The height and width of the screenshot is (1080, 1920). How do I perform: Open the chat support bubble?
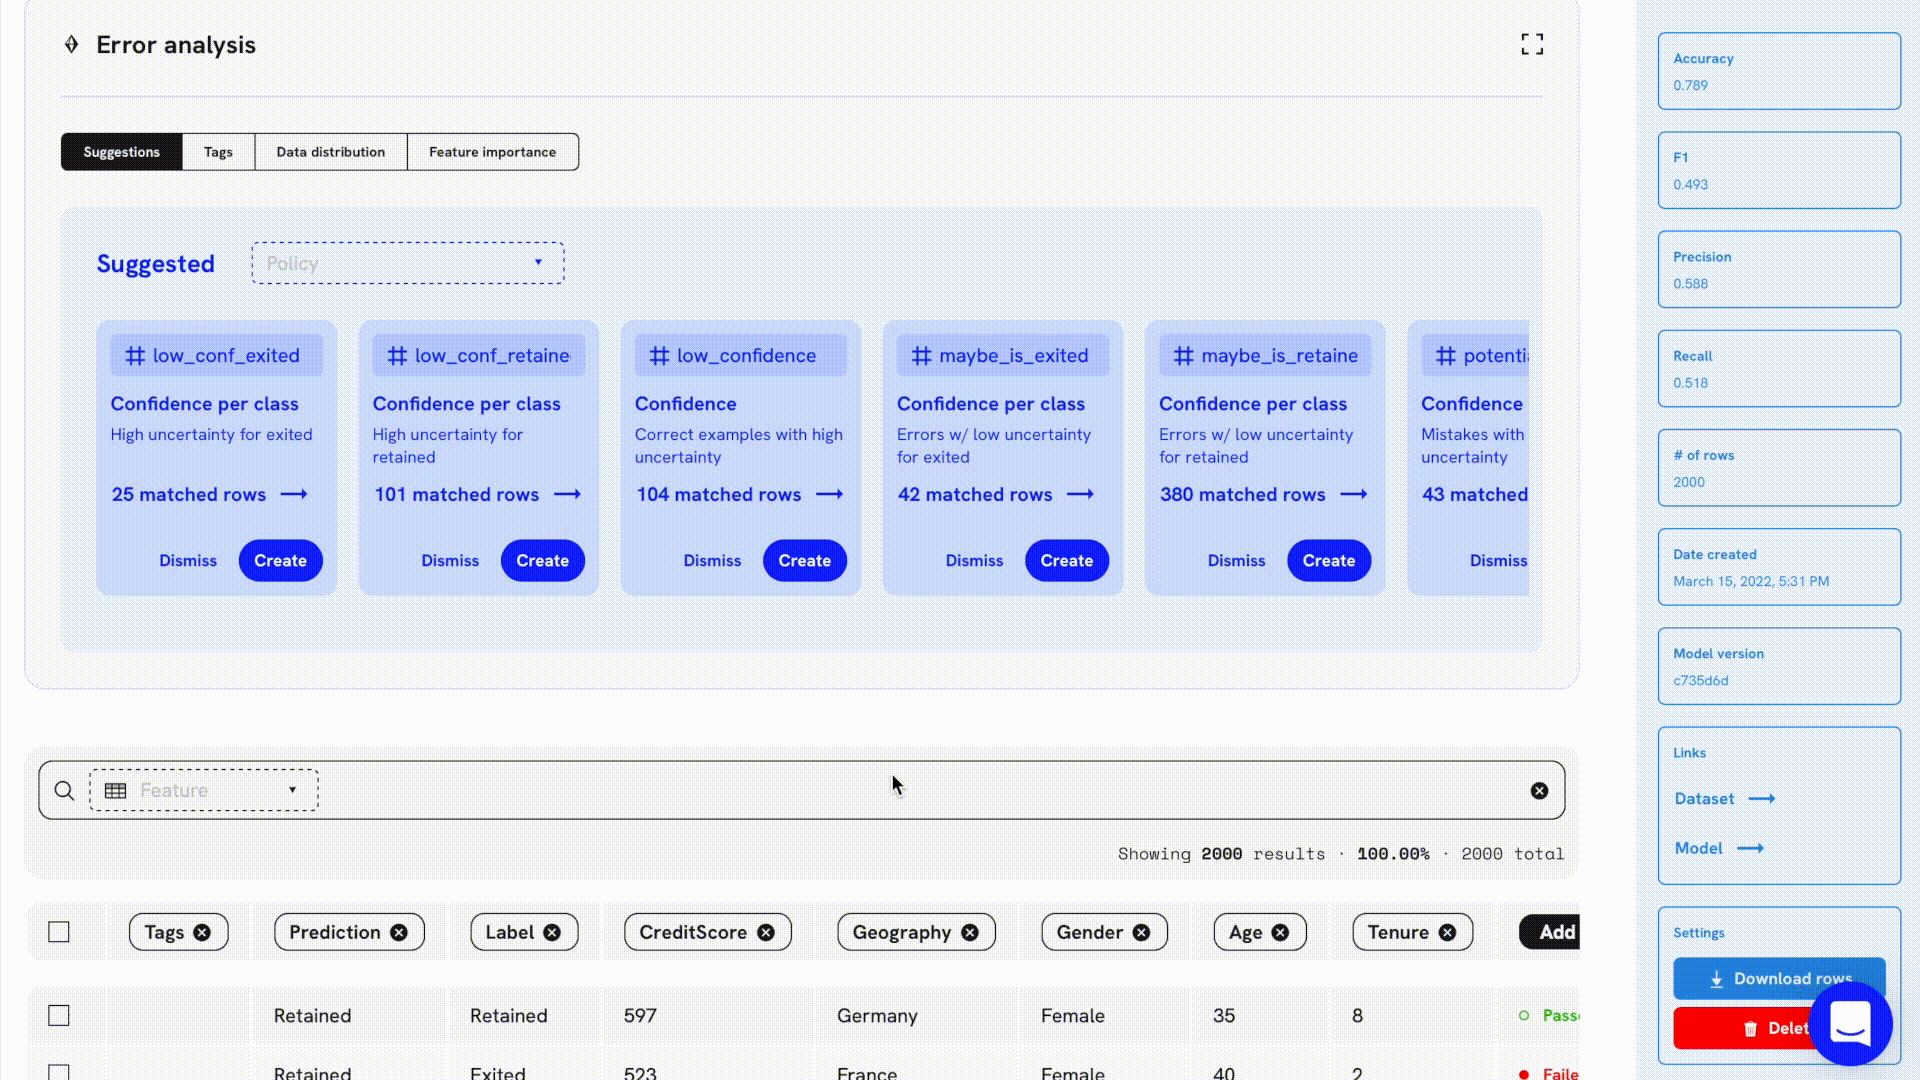point(1850,1023)
